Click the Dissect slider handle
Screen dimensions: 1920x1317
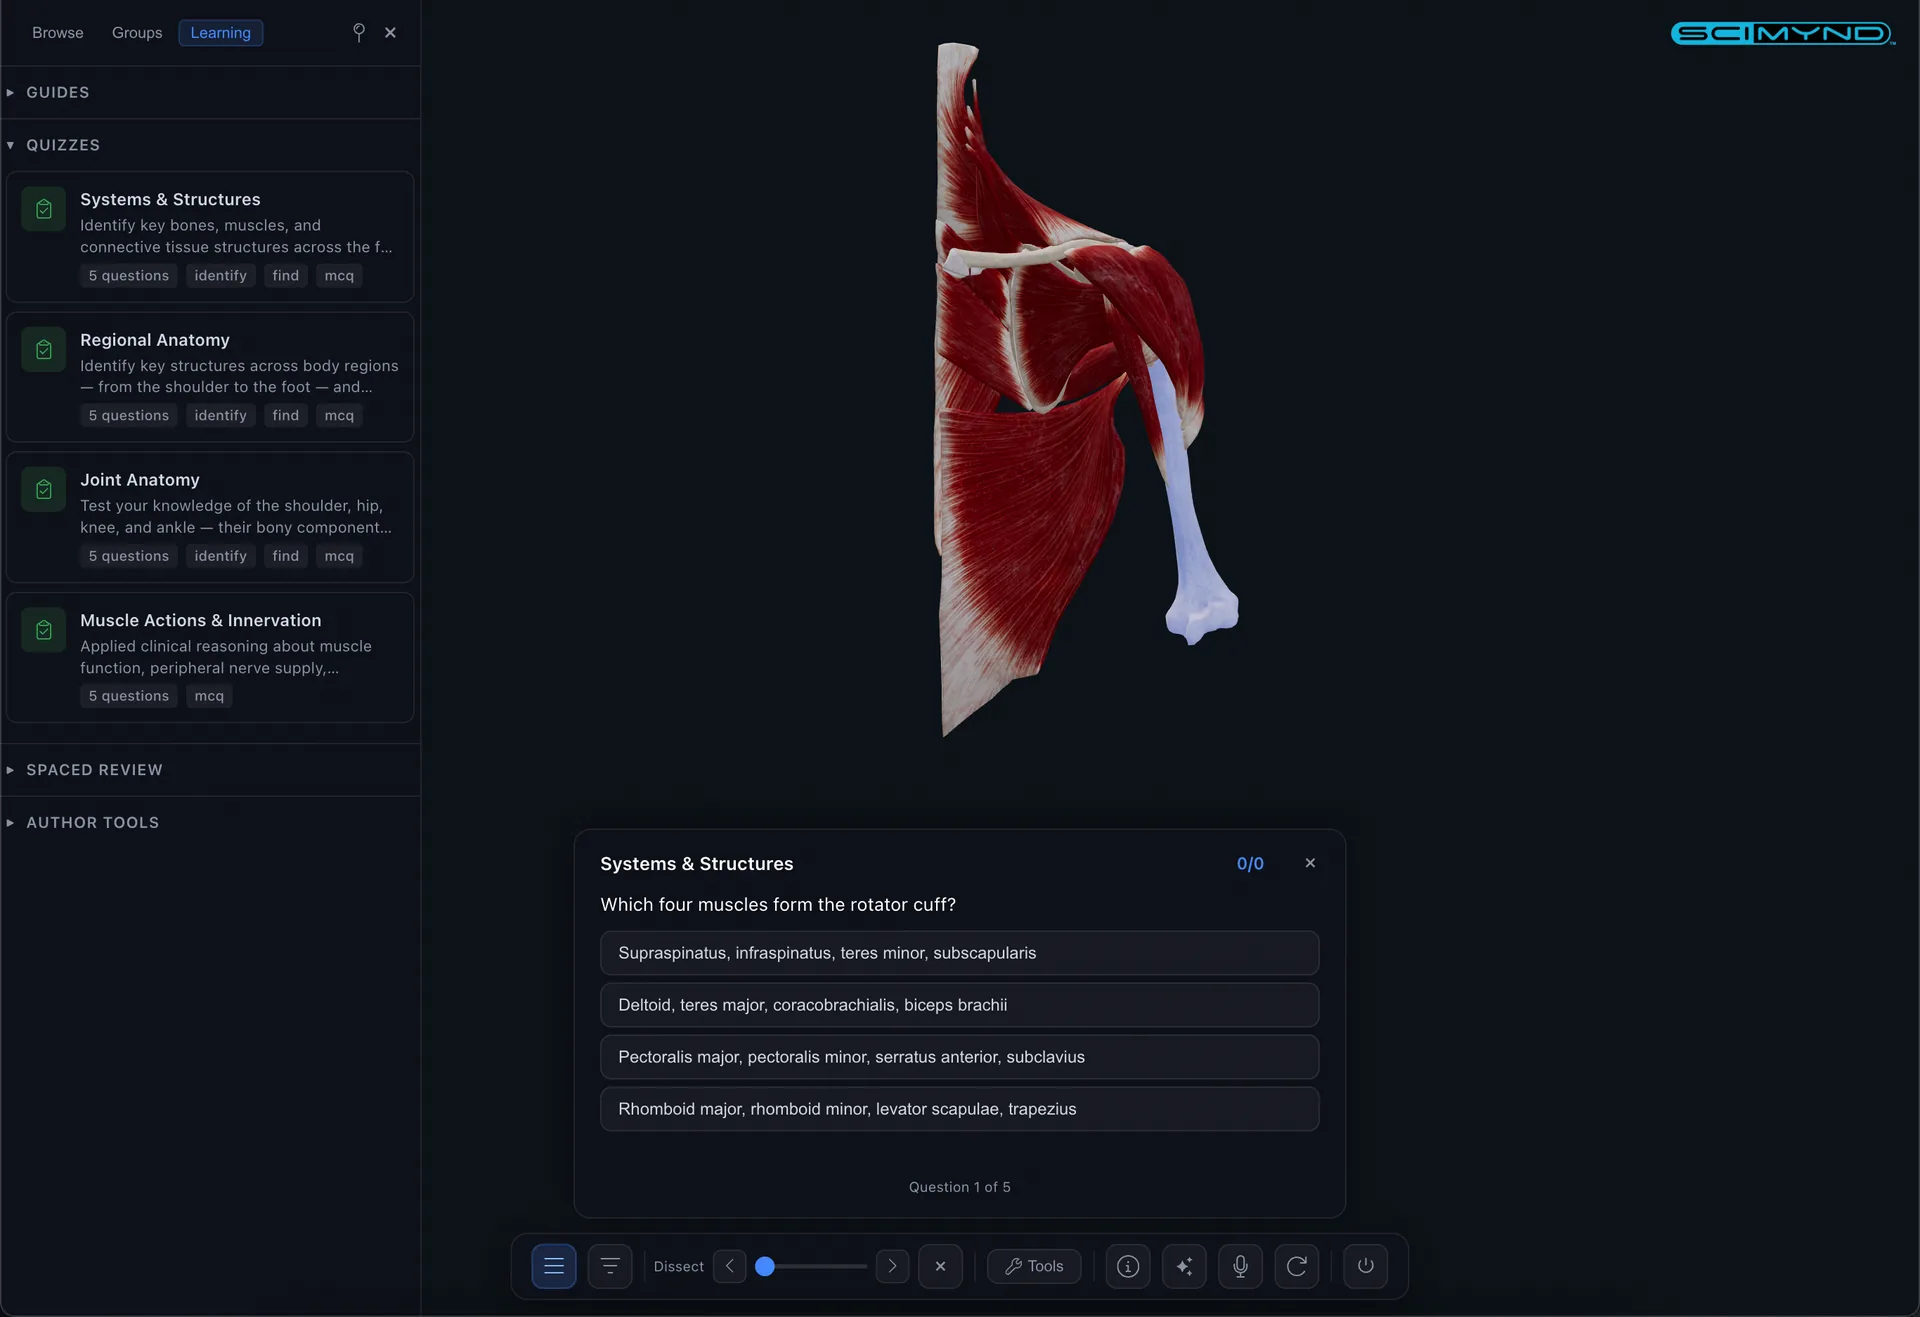click(x=765, y=1266)
